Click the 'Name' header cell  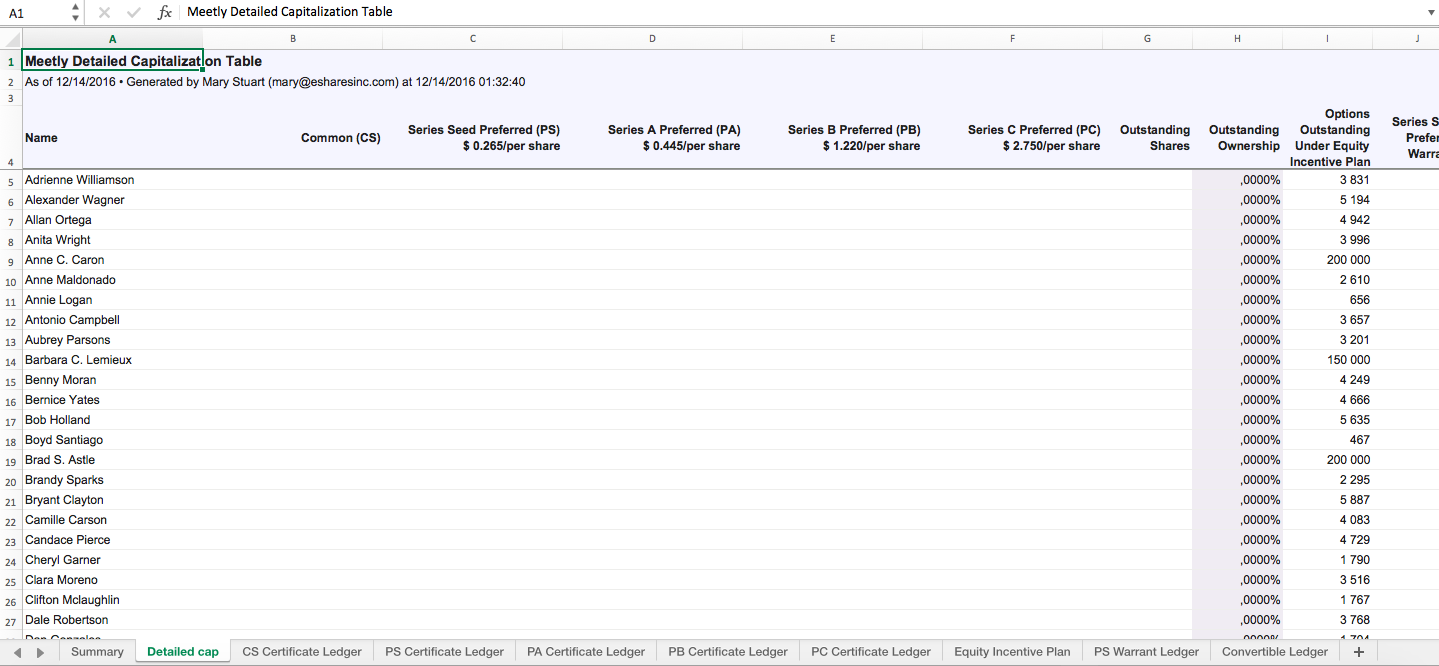[x=112, y=138]
